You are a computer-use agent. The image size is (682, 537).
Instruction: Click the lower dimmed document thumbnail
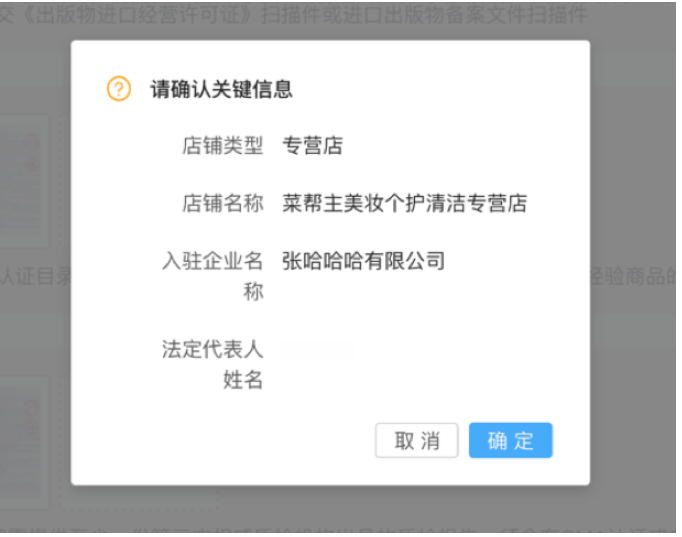(23, 443)
